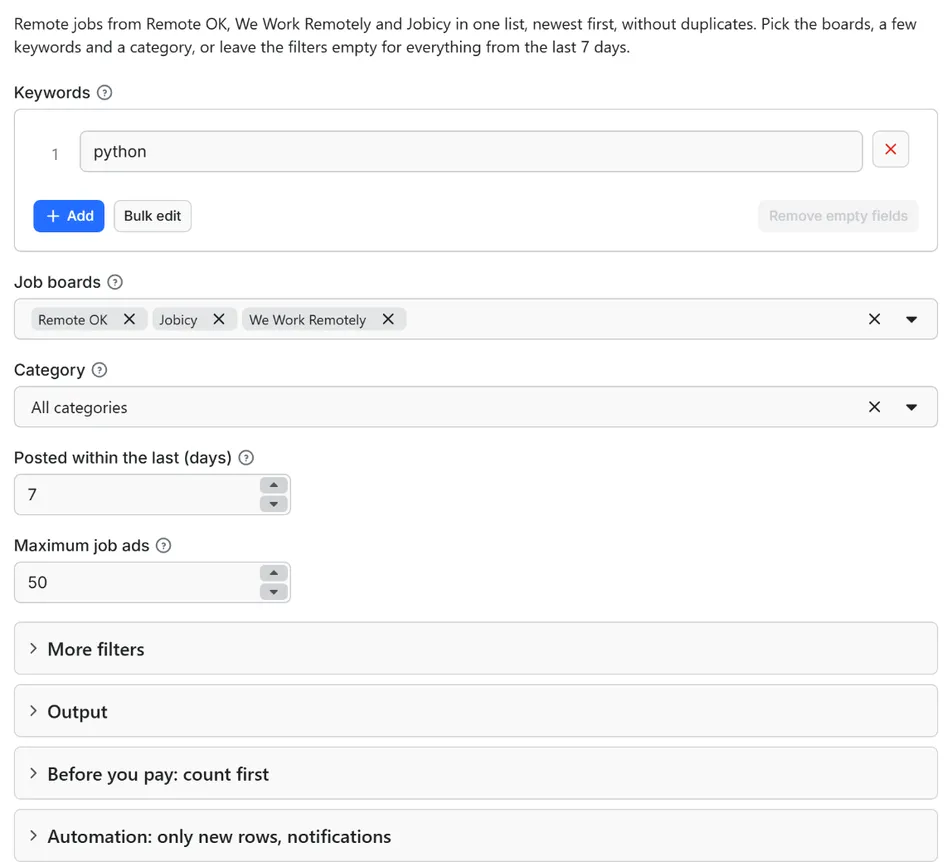Click Remove empty fields button
The height and width of the screenshot is (862, 952).
pyautogui.click(x=838, y=216)
